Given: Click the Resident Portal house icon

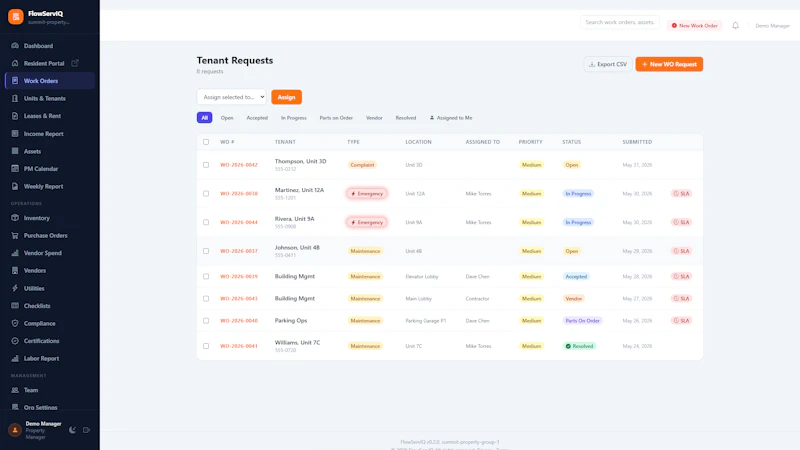Looking at the screenshot, I should (x=15, y=63).
